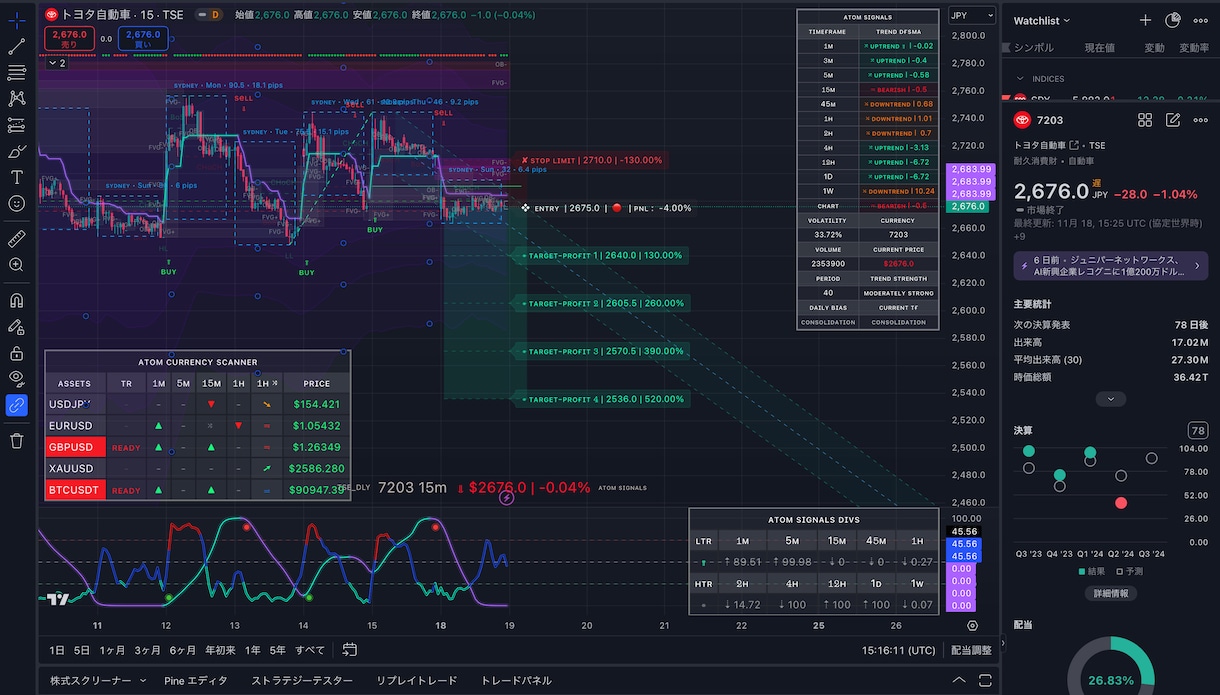Screen dimensions: 1220x695
Task: Select the trend line drawing tool
Action: (16, 46)
